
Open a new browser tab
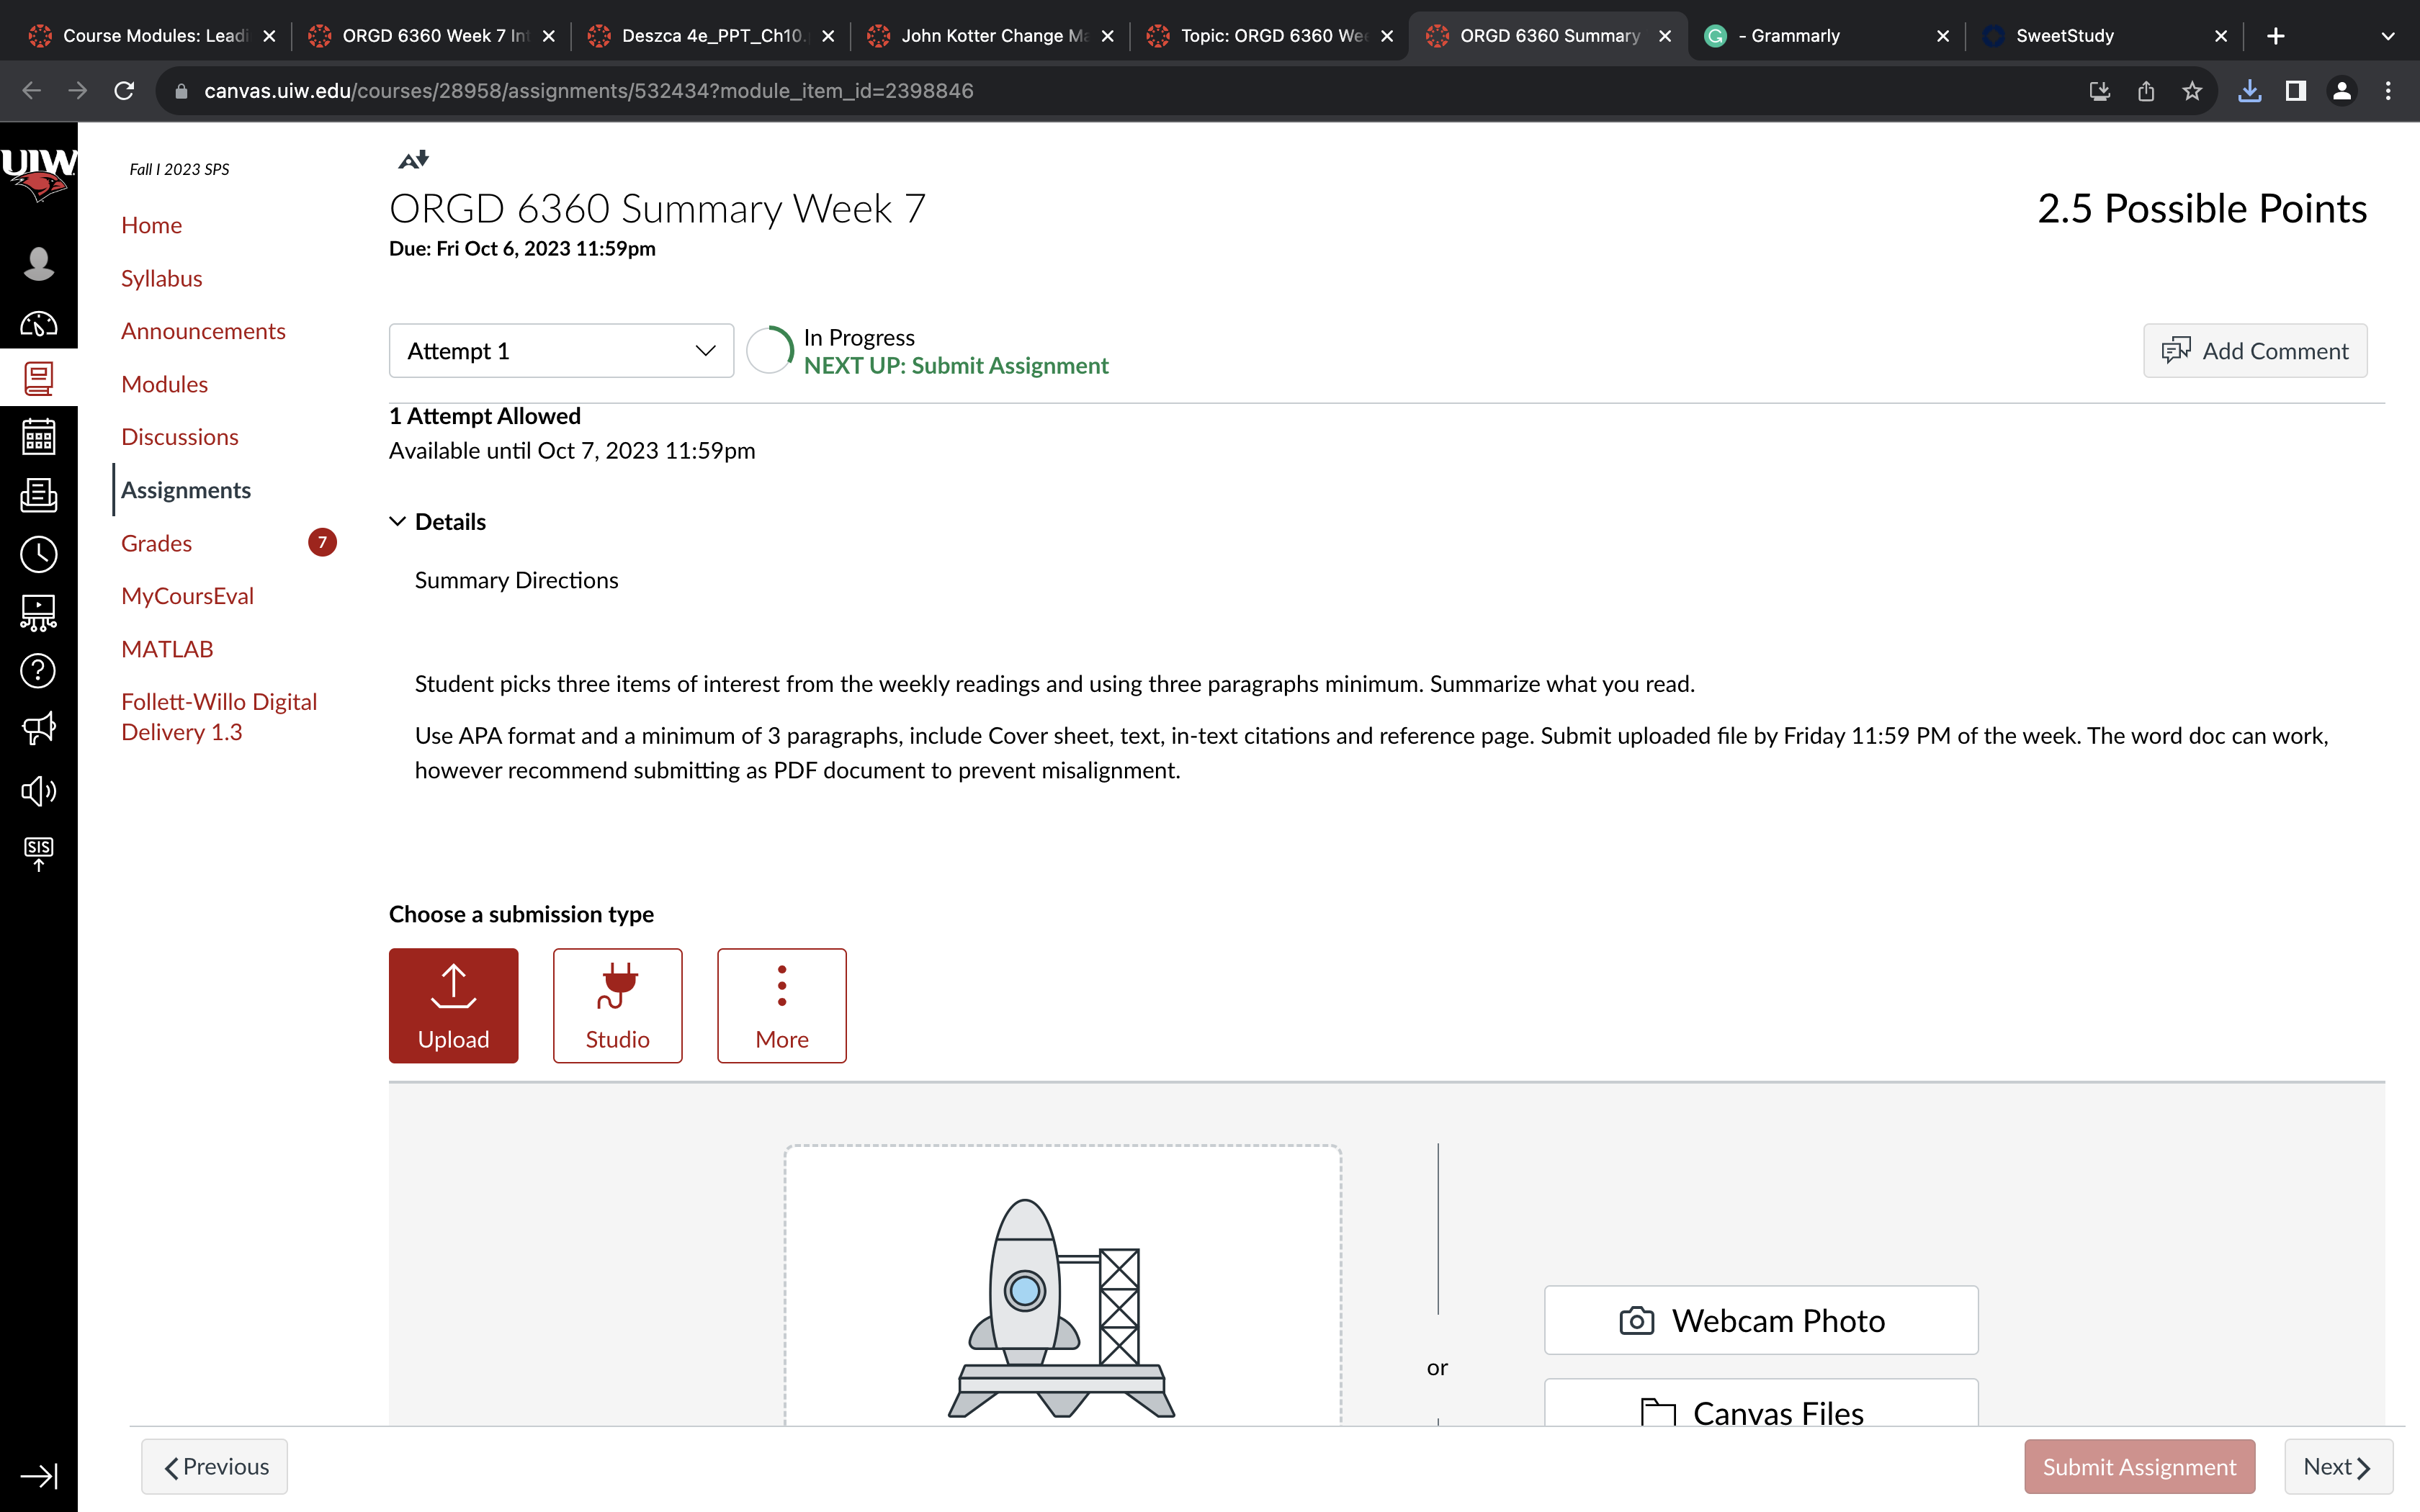point(2276,36)
